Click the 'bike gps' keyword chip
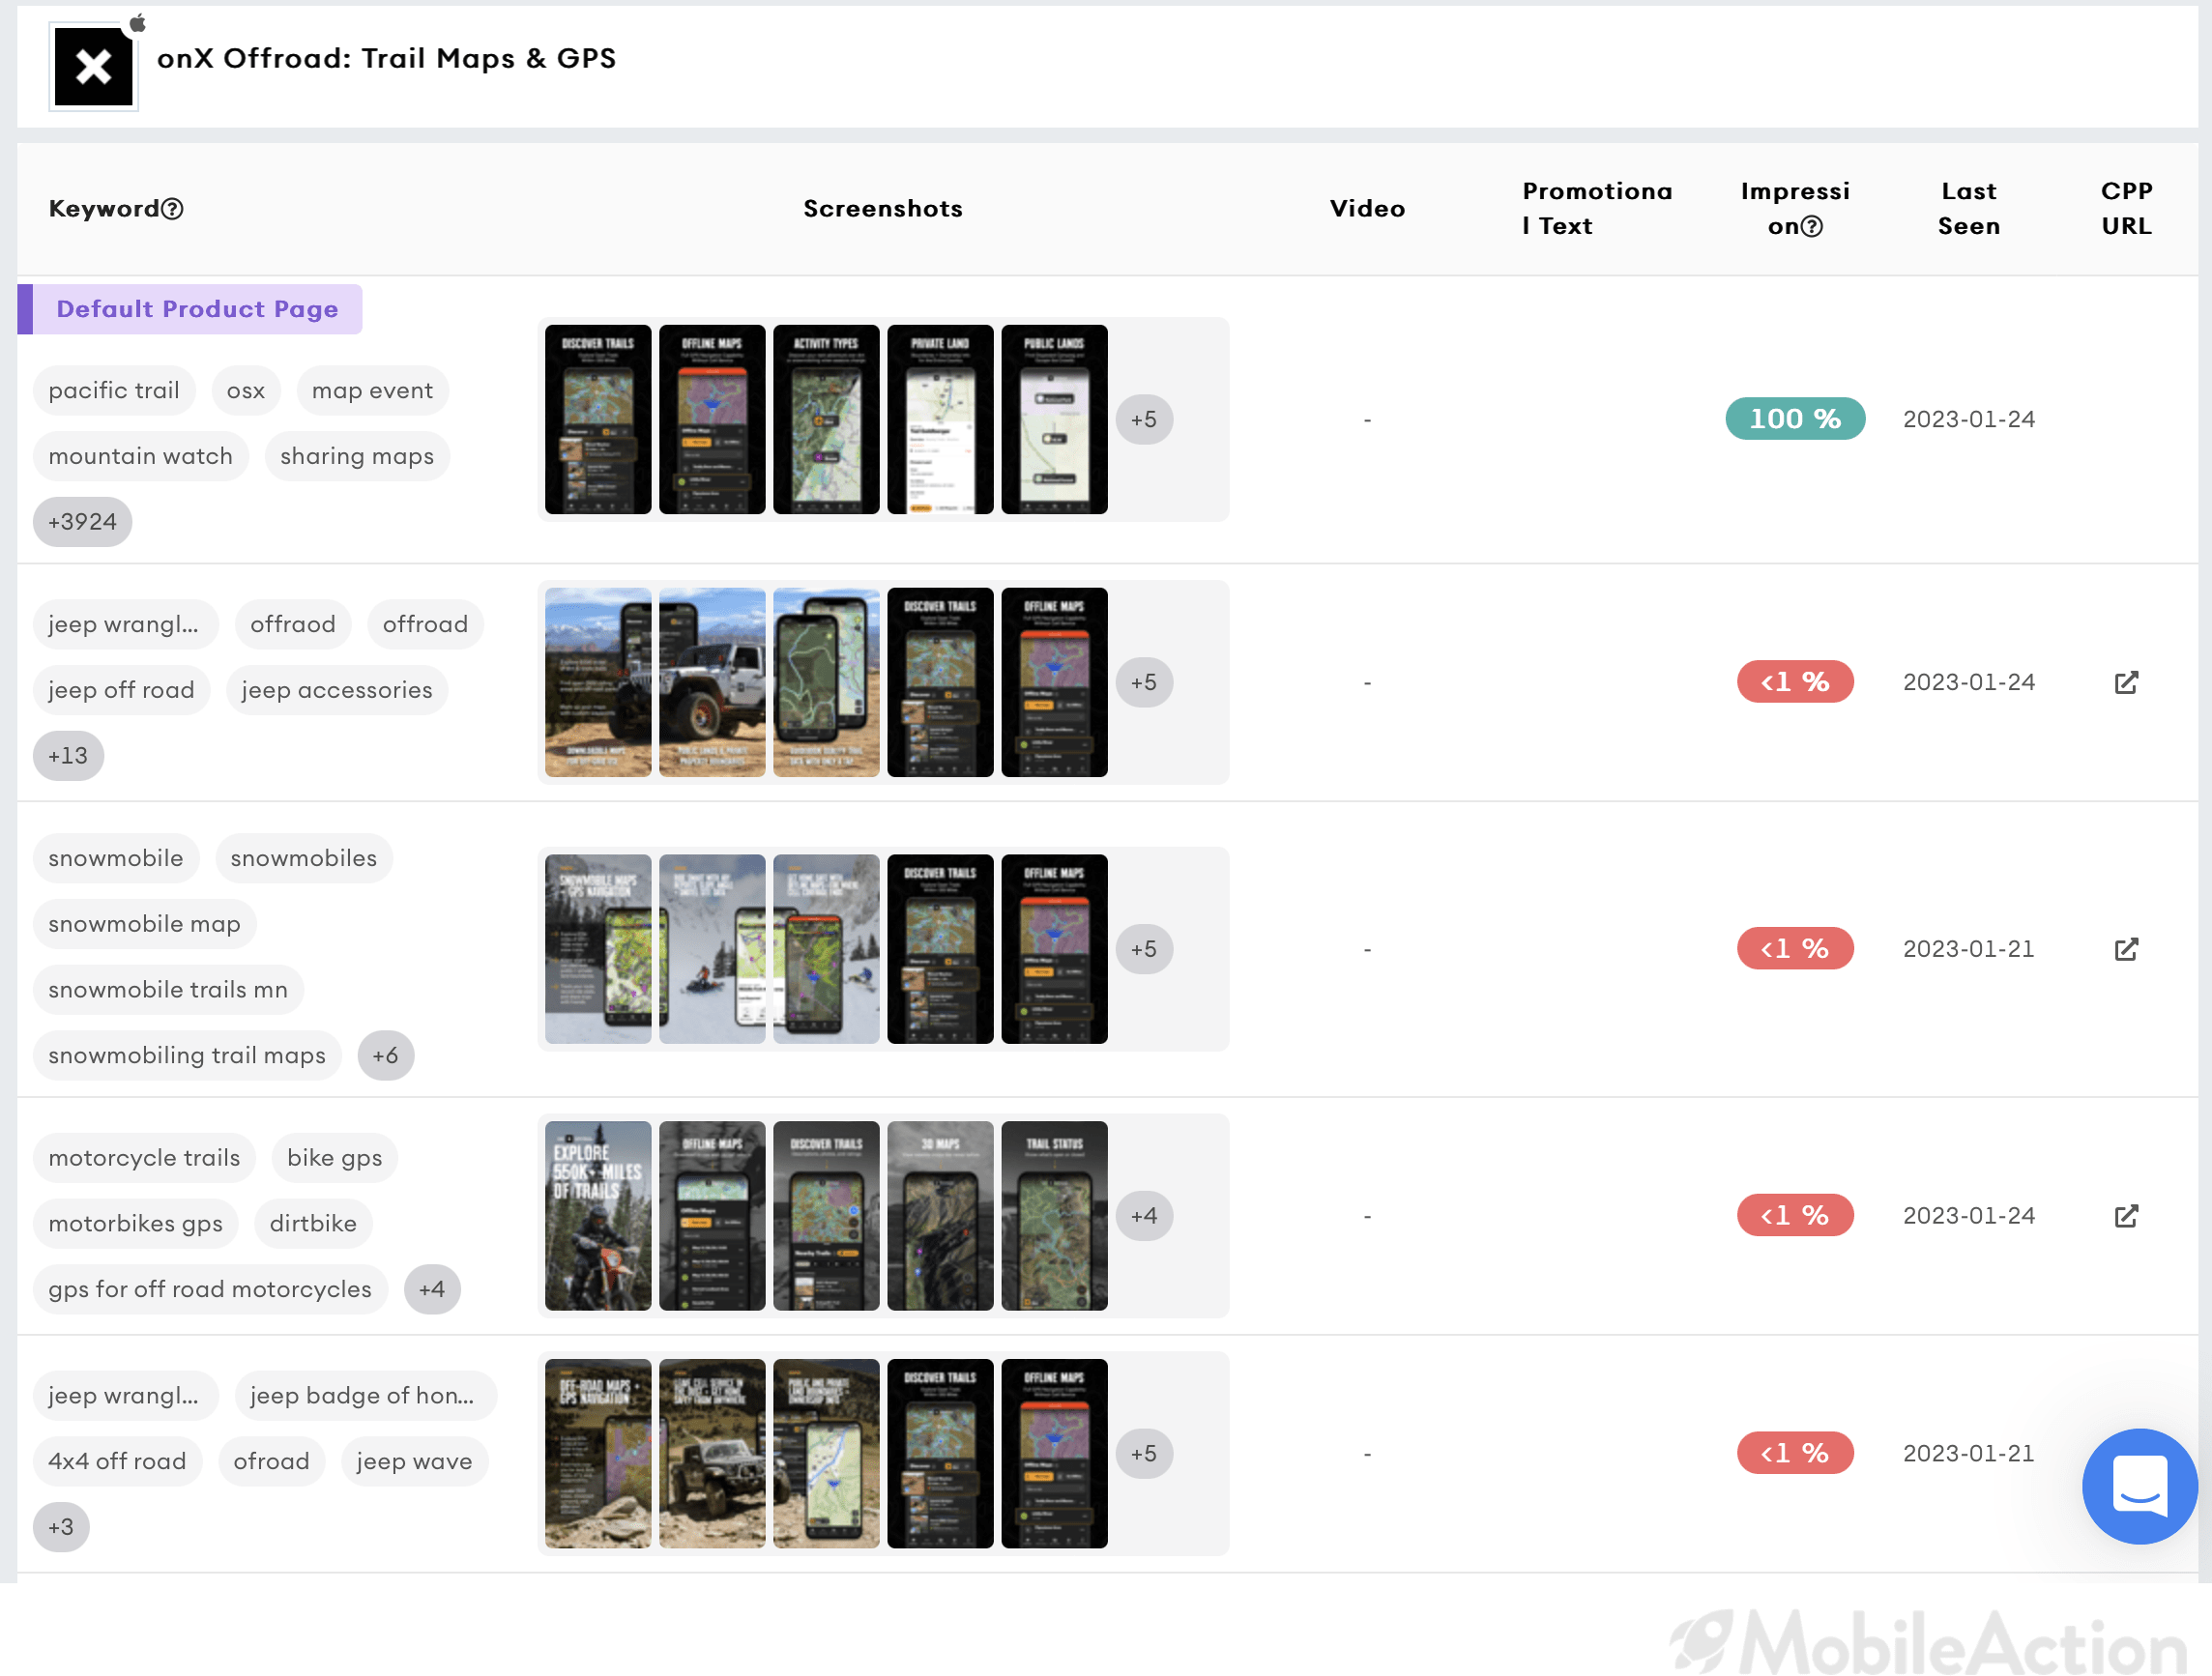Image resolution: width=2212 pixels, height=1676 pixels. click(335, 1158)
